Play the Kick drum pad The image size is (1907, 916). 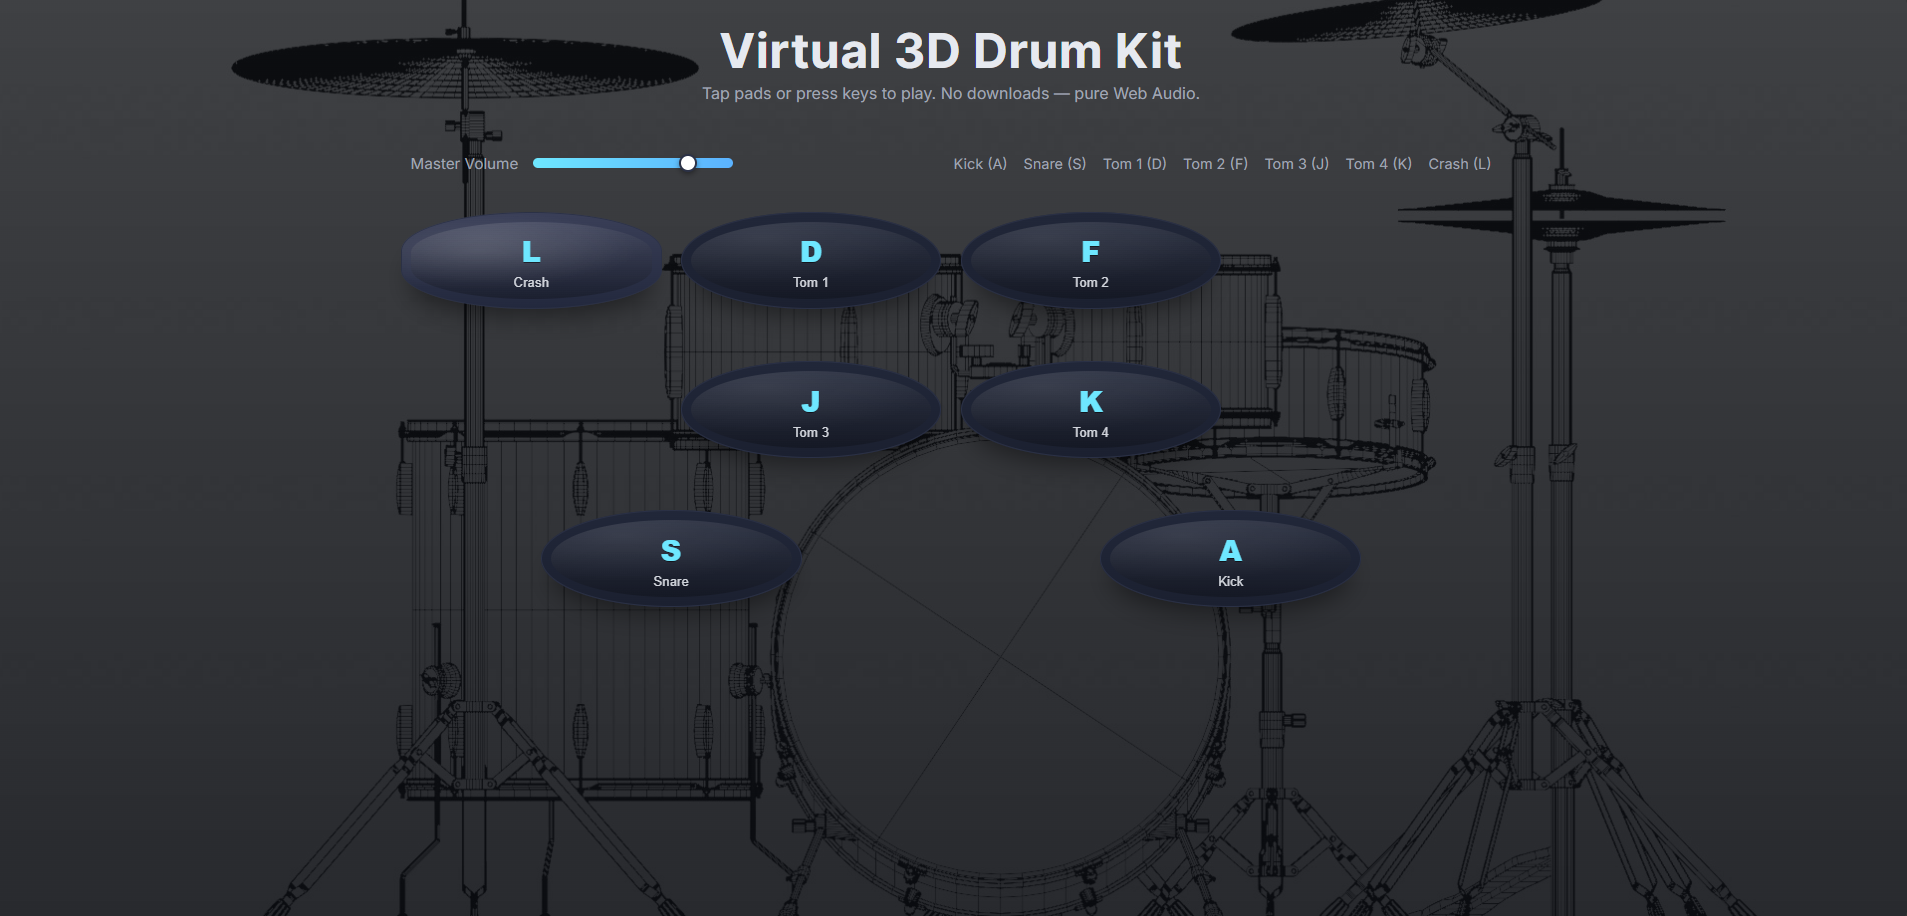point(1230,558)
